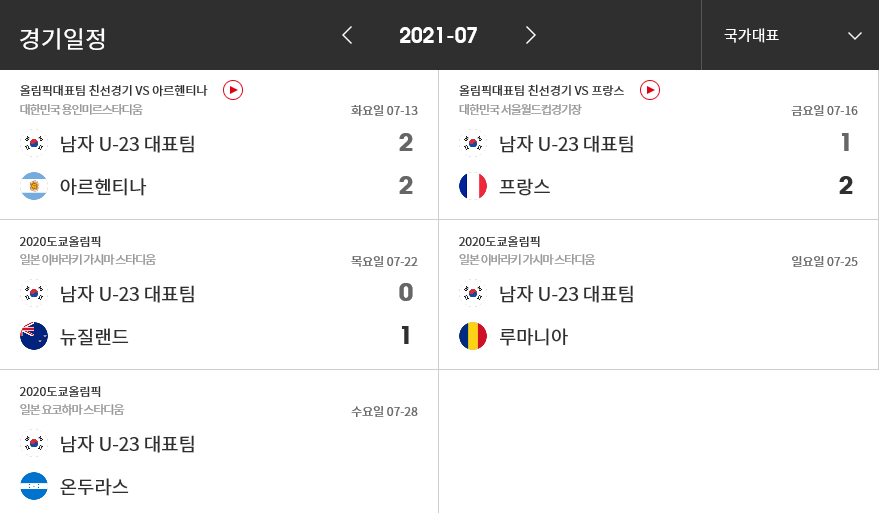Screen dimensions: 879x513
Task: Click the 2021-07 month label
Action: pyautogui.click(x=438, y=35)
